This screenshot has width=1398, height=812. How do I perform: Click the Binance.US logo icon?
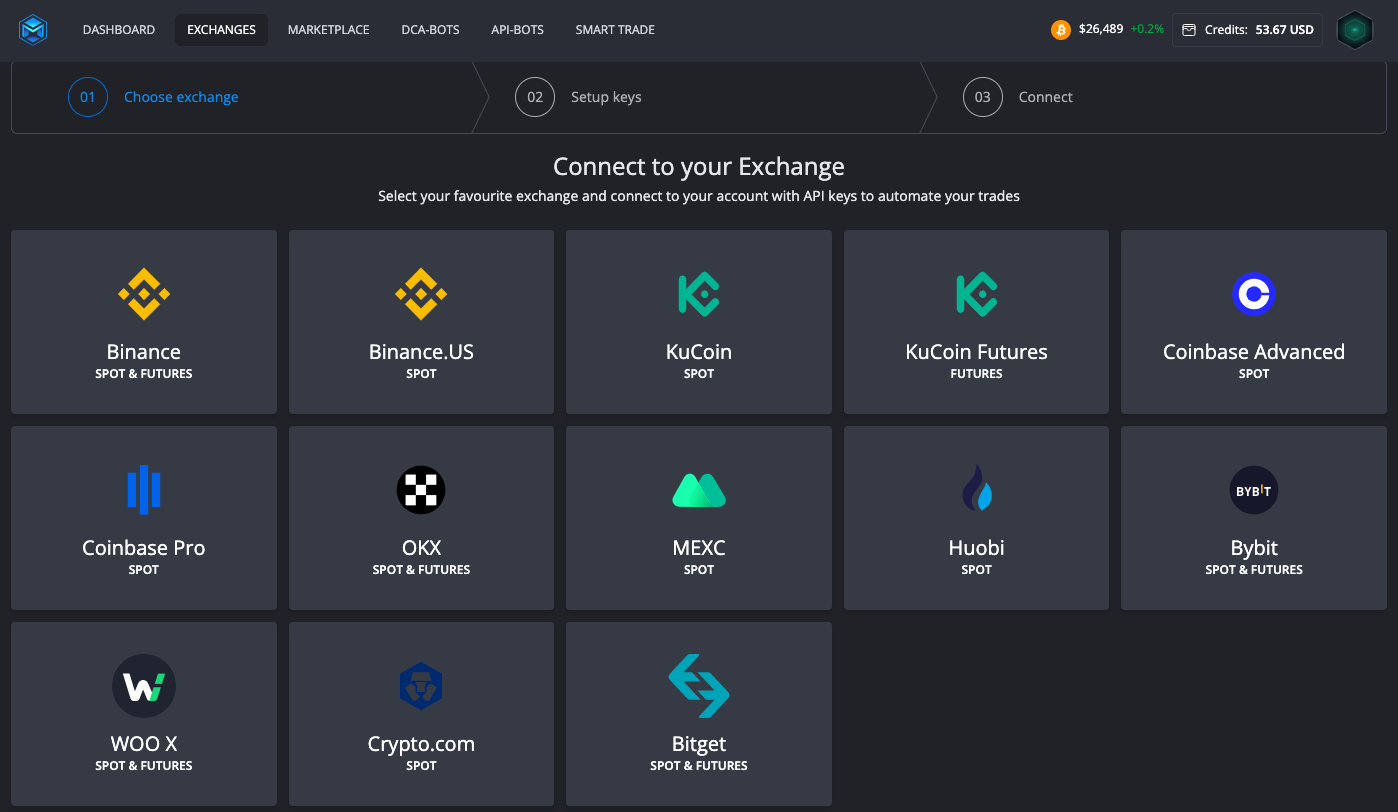tap(421, 294)
